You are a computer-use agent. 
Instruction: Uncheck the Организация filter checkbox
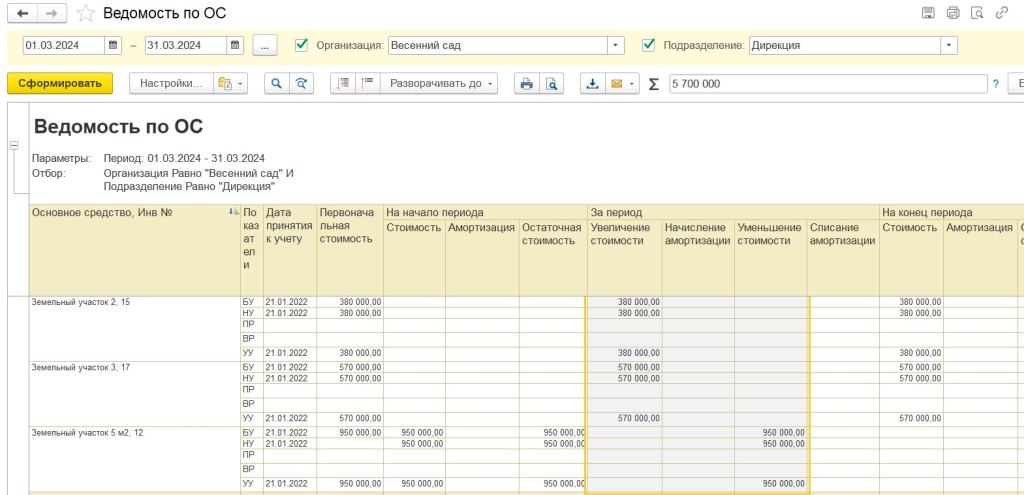tap(302, 45)
